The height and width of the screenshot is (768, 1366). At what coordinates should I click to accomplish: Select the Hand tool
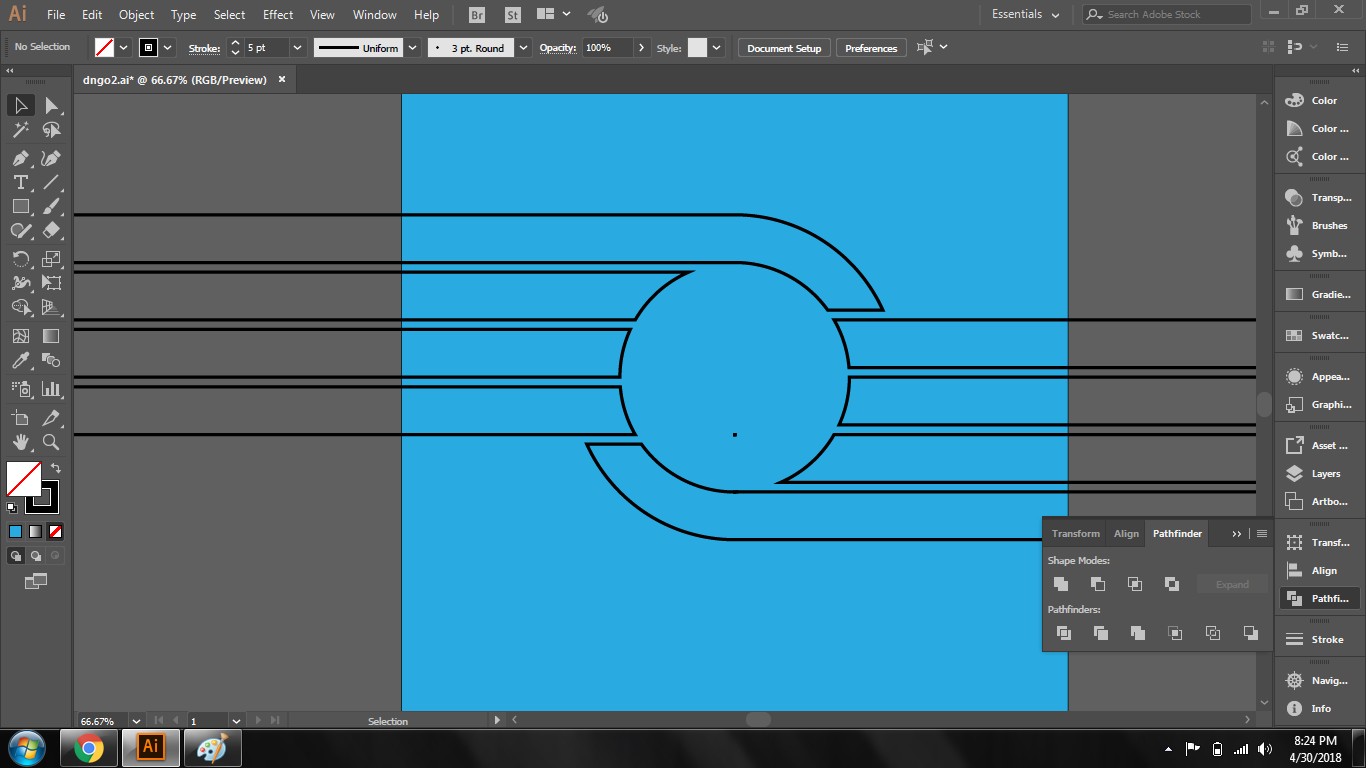[x=20, y=441]
